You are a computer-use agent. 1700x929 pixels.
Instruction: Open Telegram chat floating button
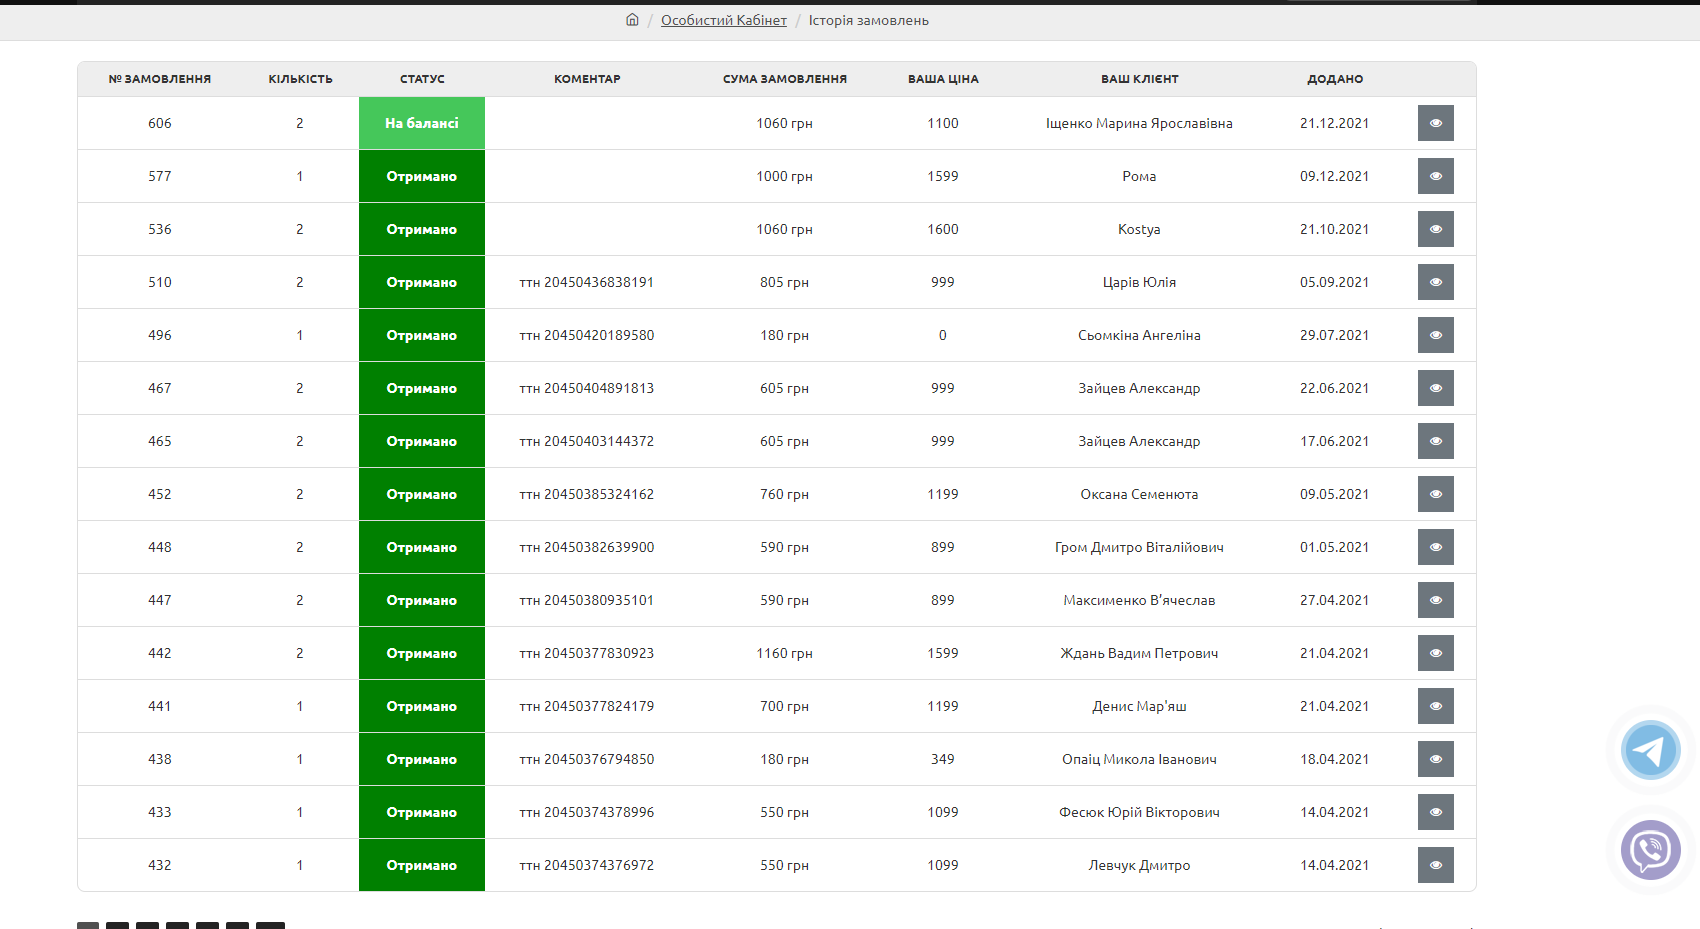coord(1650,750)
